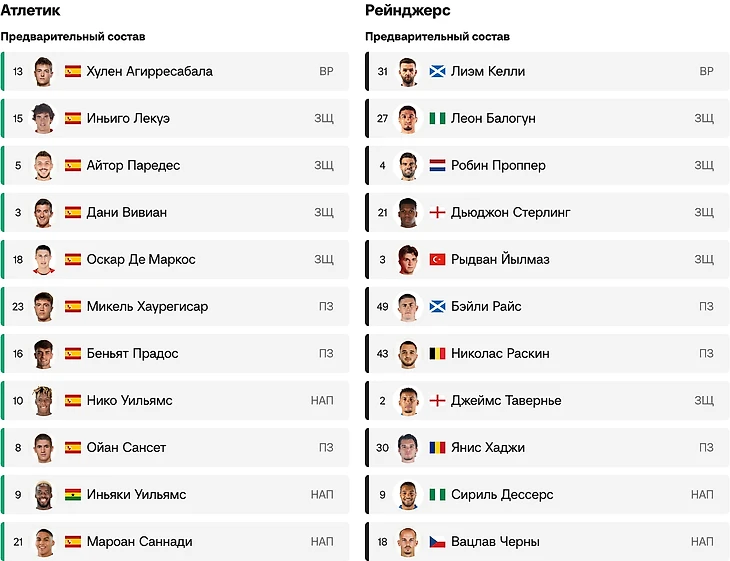Click the Turkey flag next to Рыдван Йылмаз
Image resolution: width=730 pixels, height=561 pixels.
click(x=437, y=259)
